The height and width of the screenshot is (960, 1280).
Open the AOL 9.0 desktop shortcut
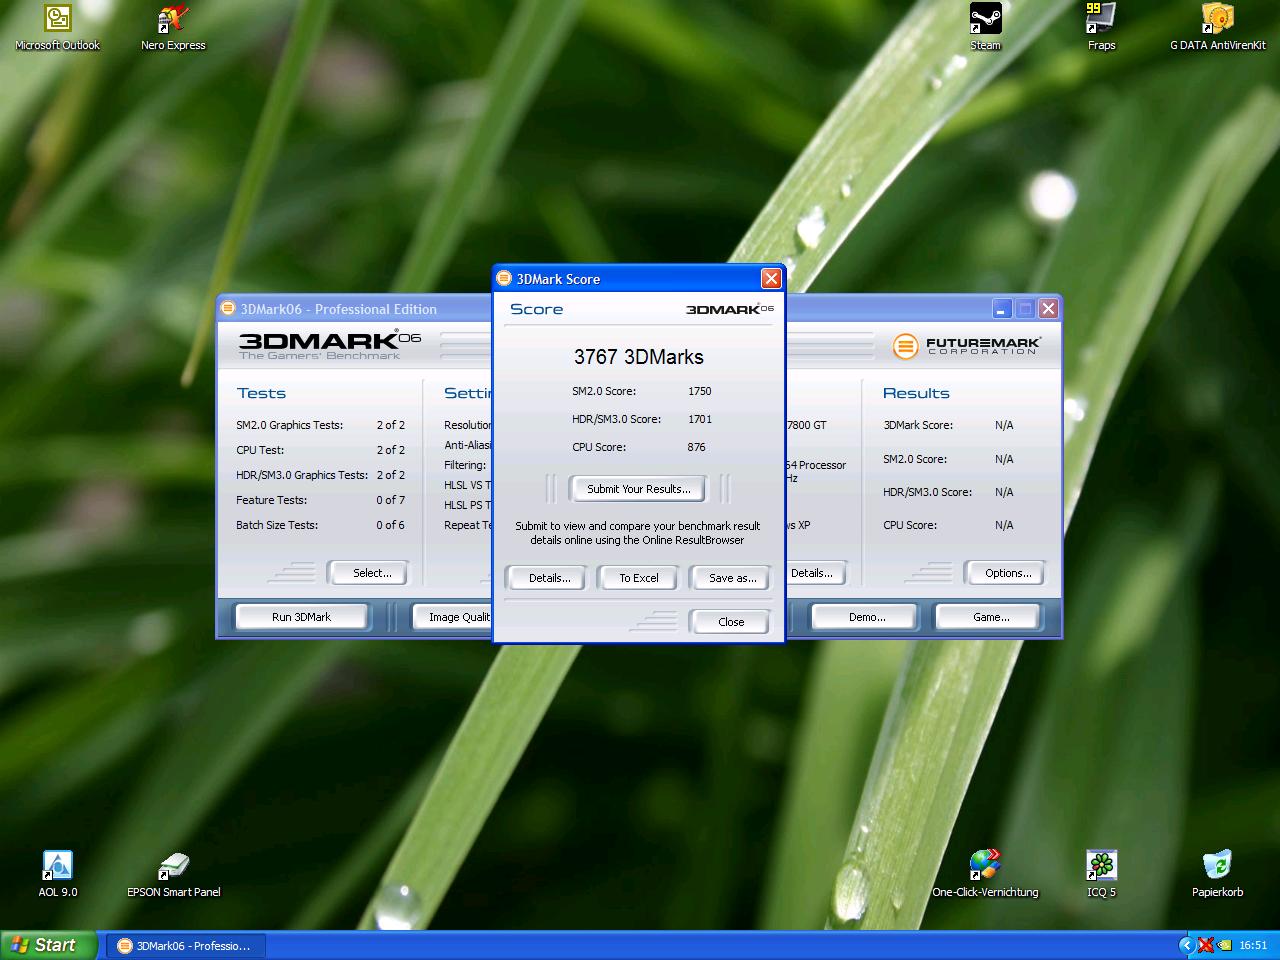pos(58,874)
